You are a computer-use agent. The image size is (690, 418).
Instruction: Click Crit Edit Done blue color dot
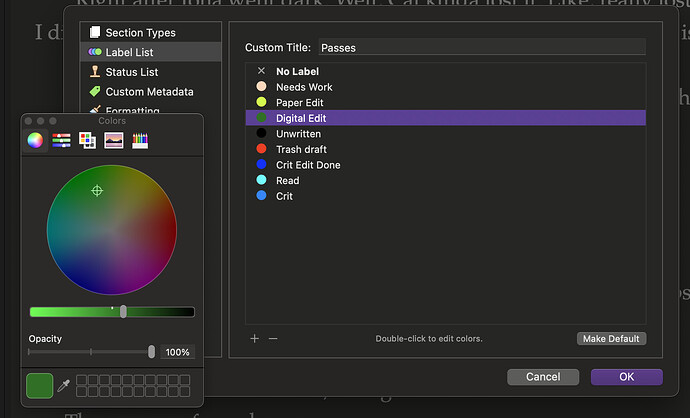point(261,164)
